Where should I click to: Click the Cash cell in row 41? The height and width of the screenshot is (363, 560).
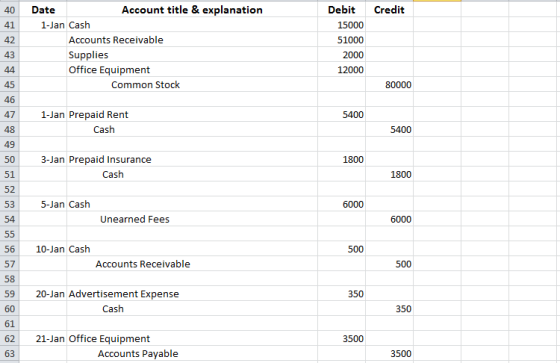click(192, 25)
